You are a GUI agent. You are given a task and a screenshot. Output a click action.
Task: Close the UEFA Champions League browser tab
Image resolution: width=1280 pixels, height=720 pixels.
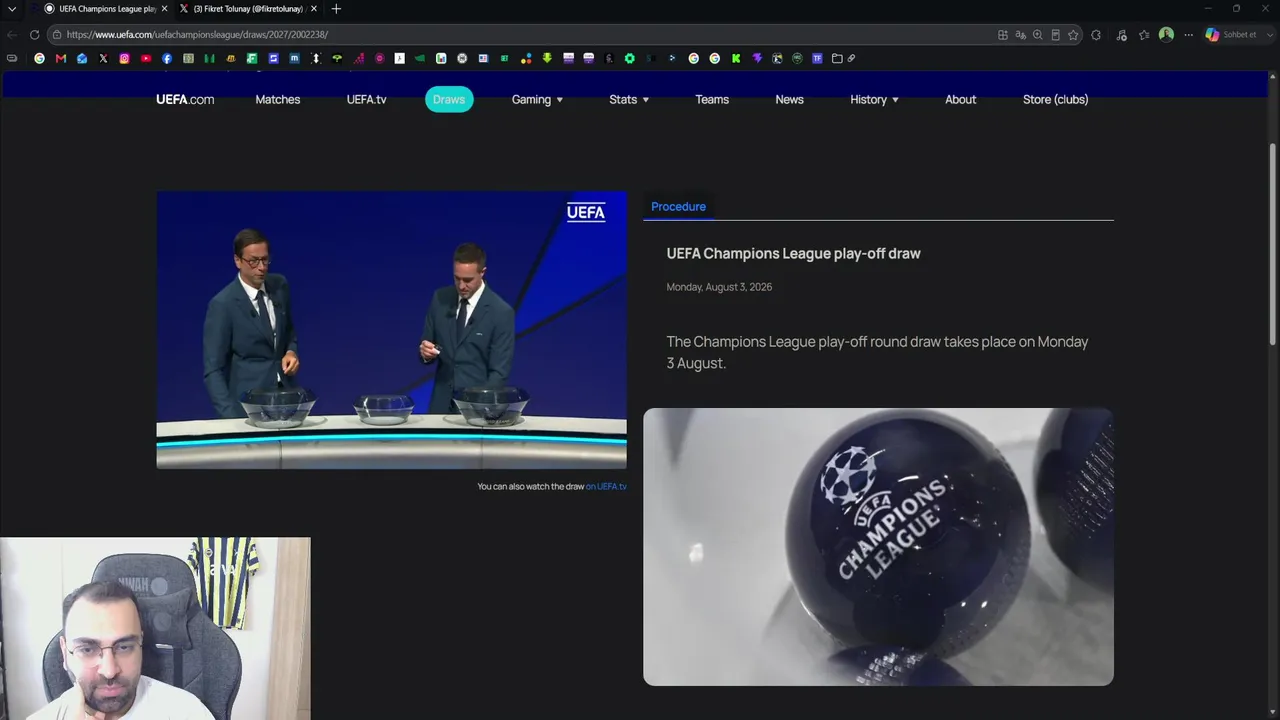pos(164,9)
